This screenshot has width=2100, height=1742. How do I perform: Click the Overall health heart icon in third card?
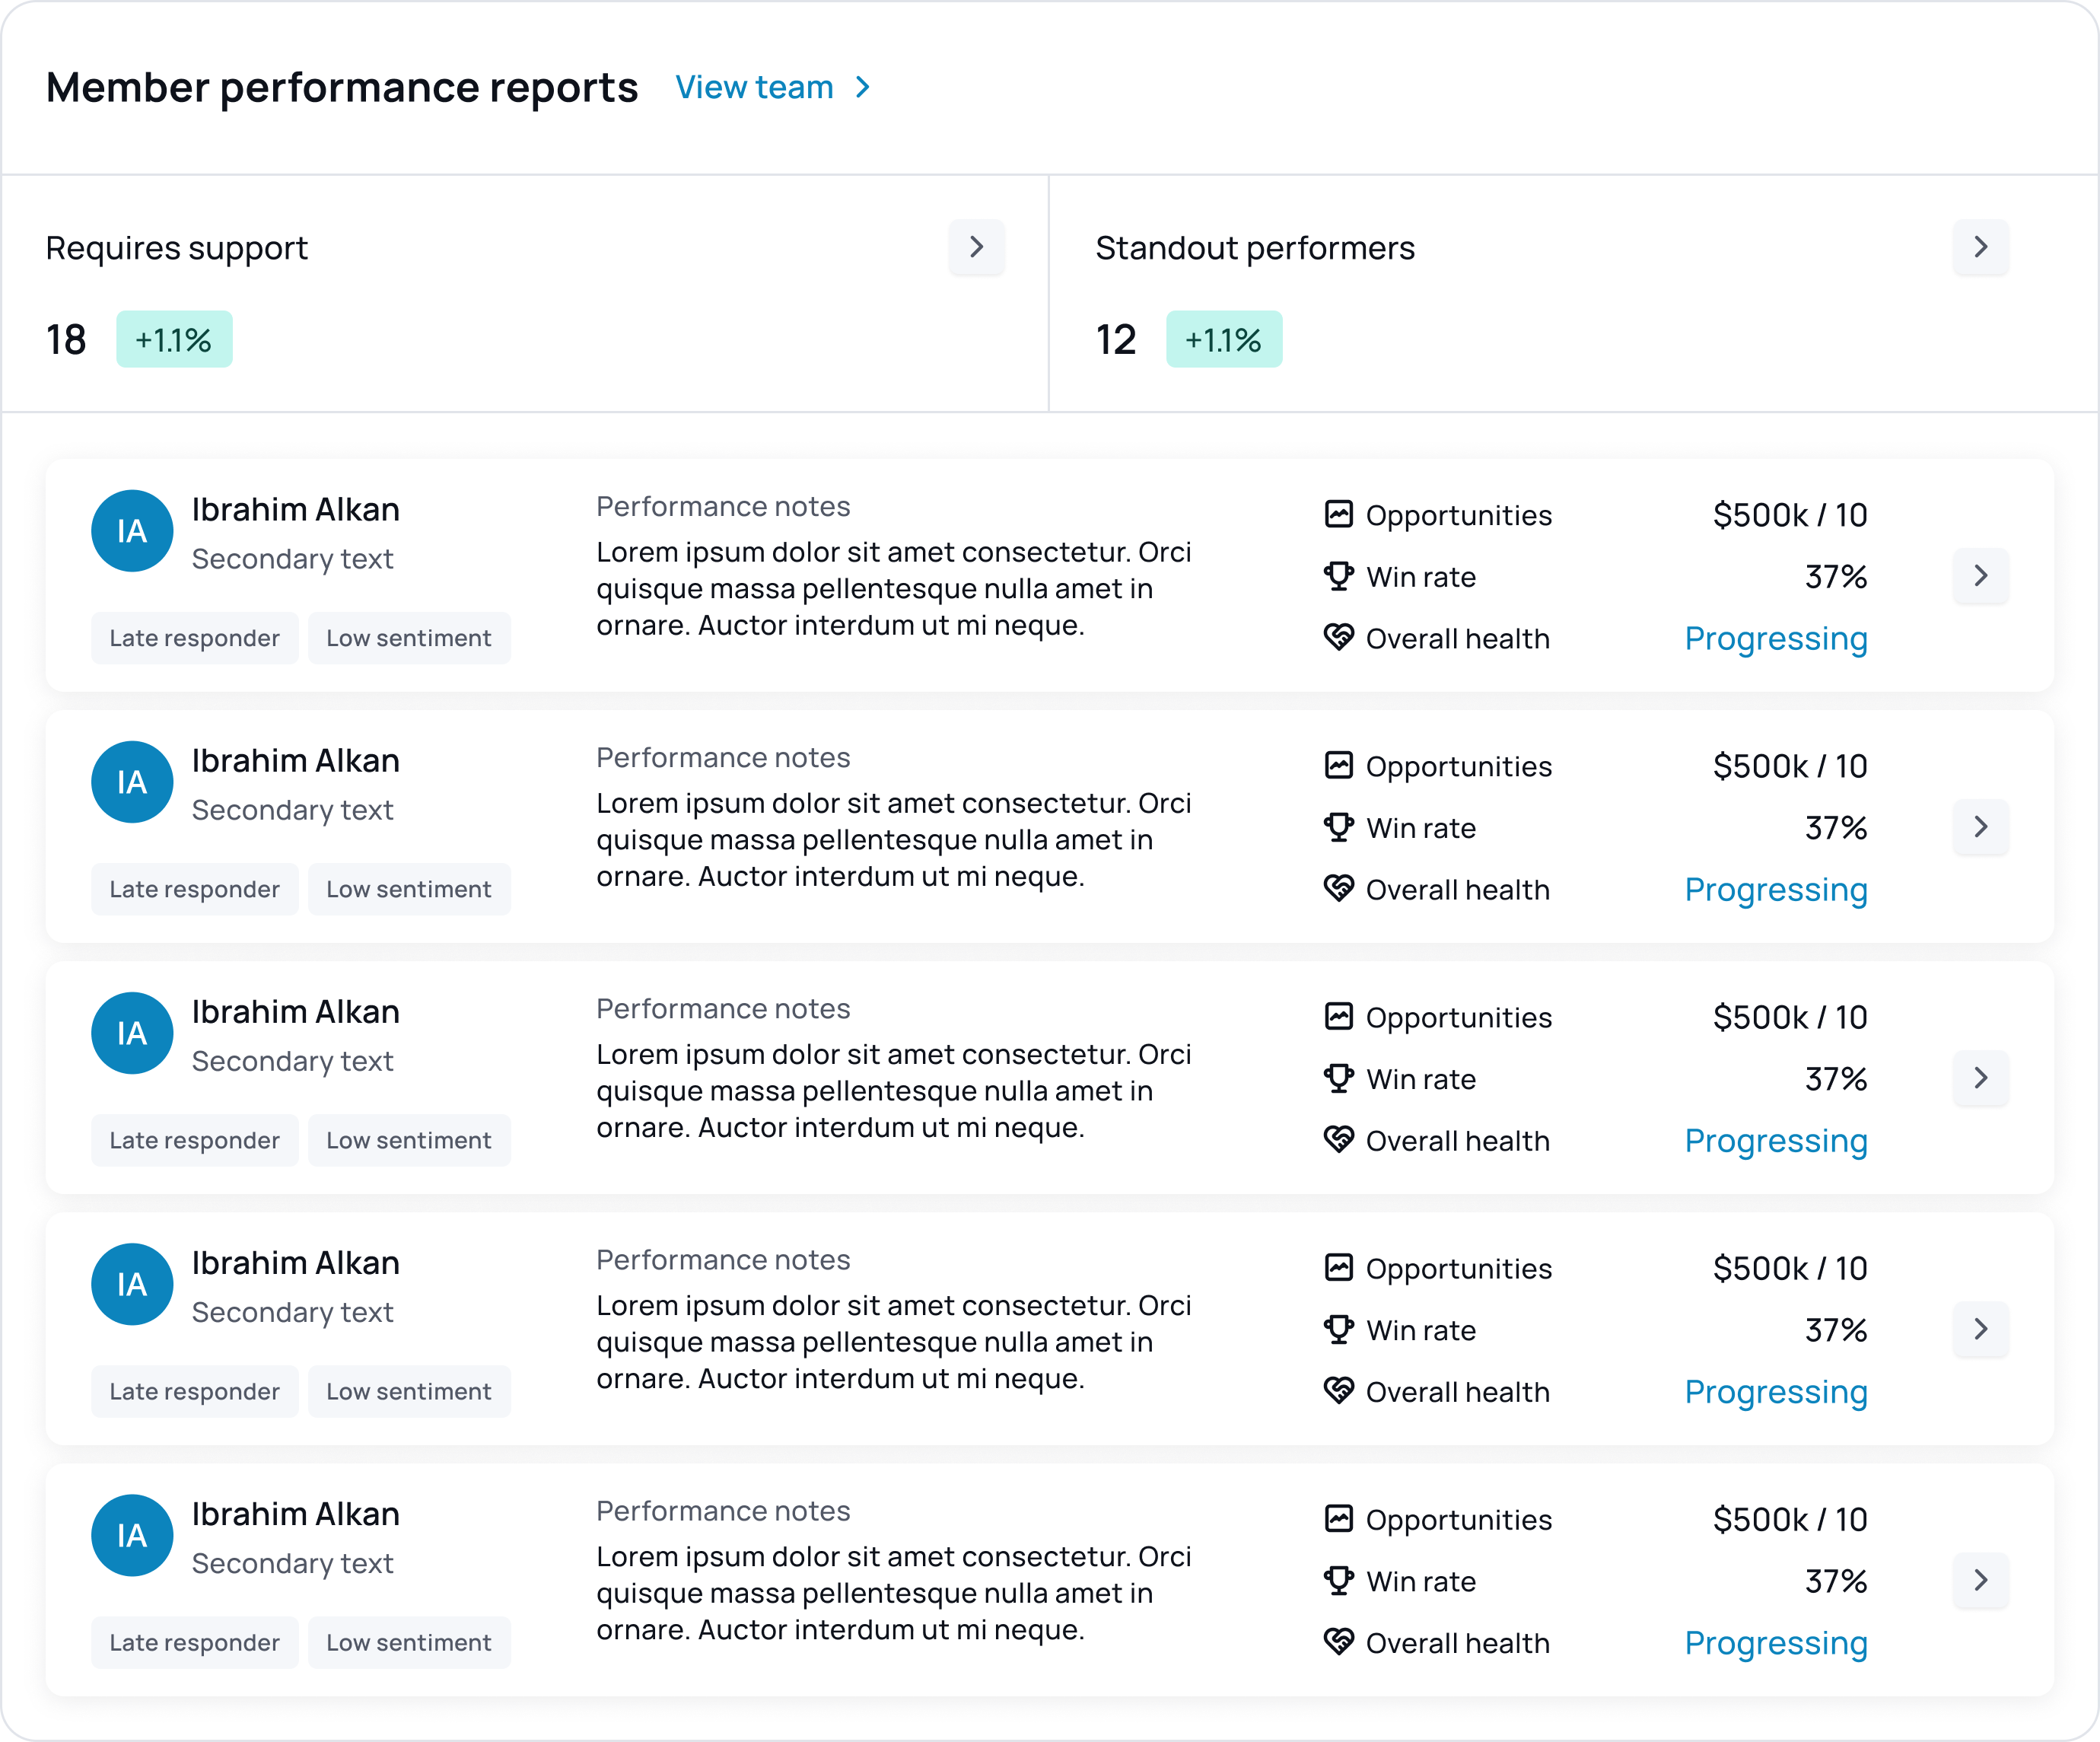point(1338,1139)
